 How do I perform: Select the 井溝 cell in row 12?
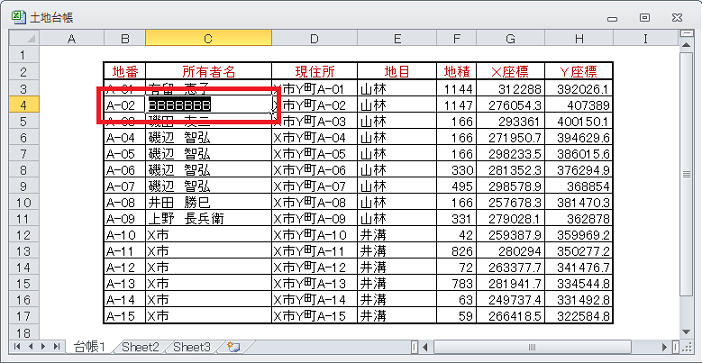click(x=397, y=235)
